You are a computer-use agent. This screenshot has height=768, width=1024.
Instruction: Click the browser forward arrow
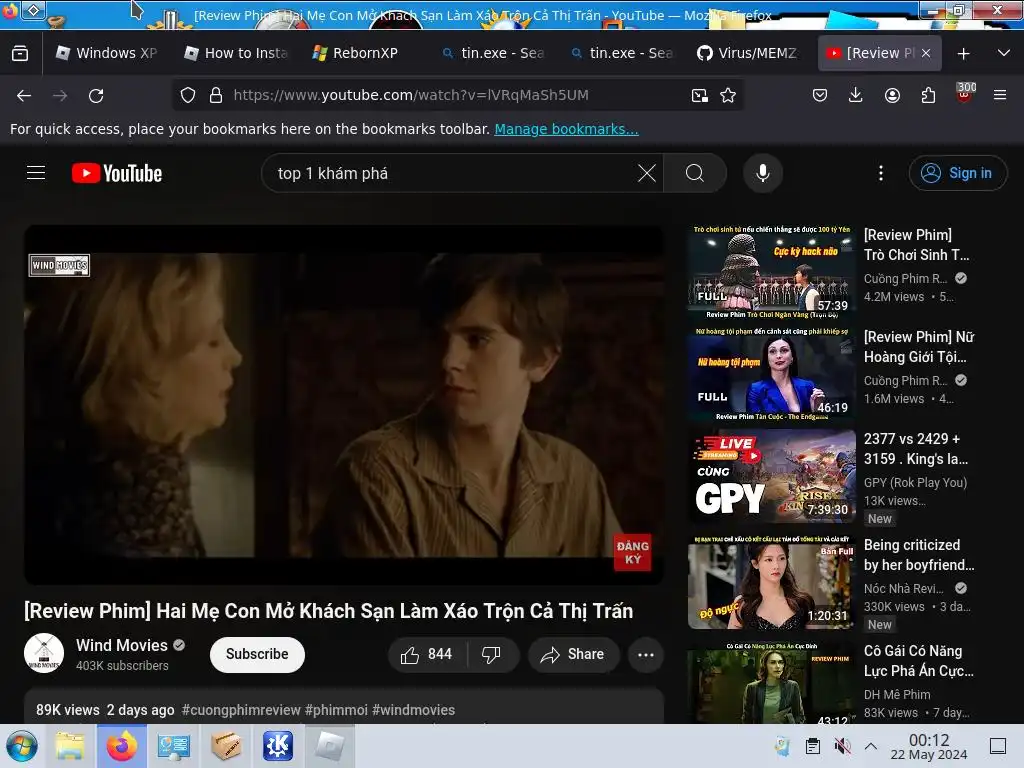point(60,95)
